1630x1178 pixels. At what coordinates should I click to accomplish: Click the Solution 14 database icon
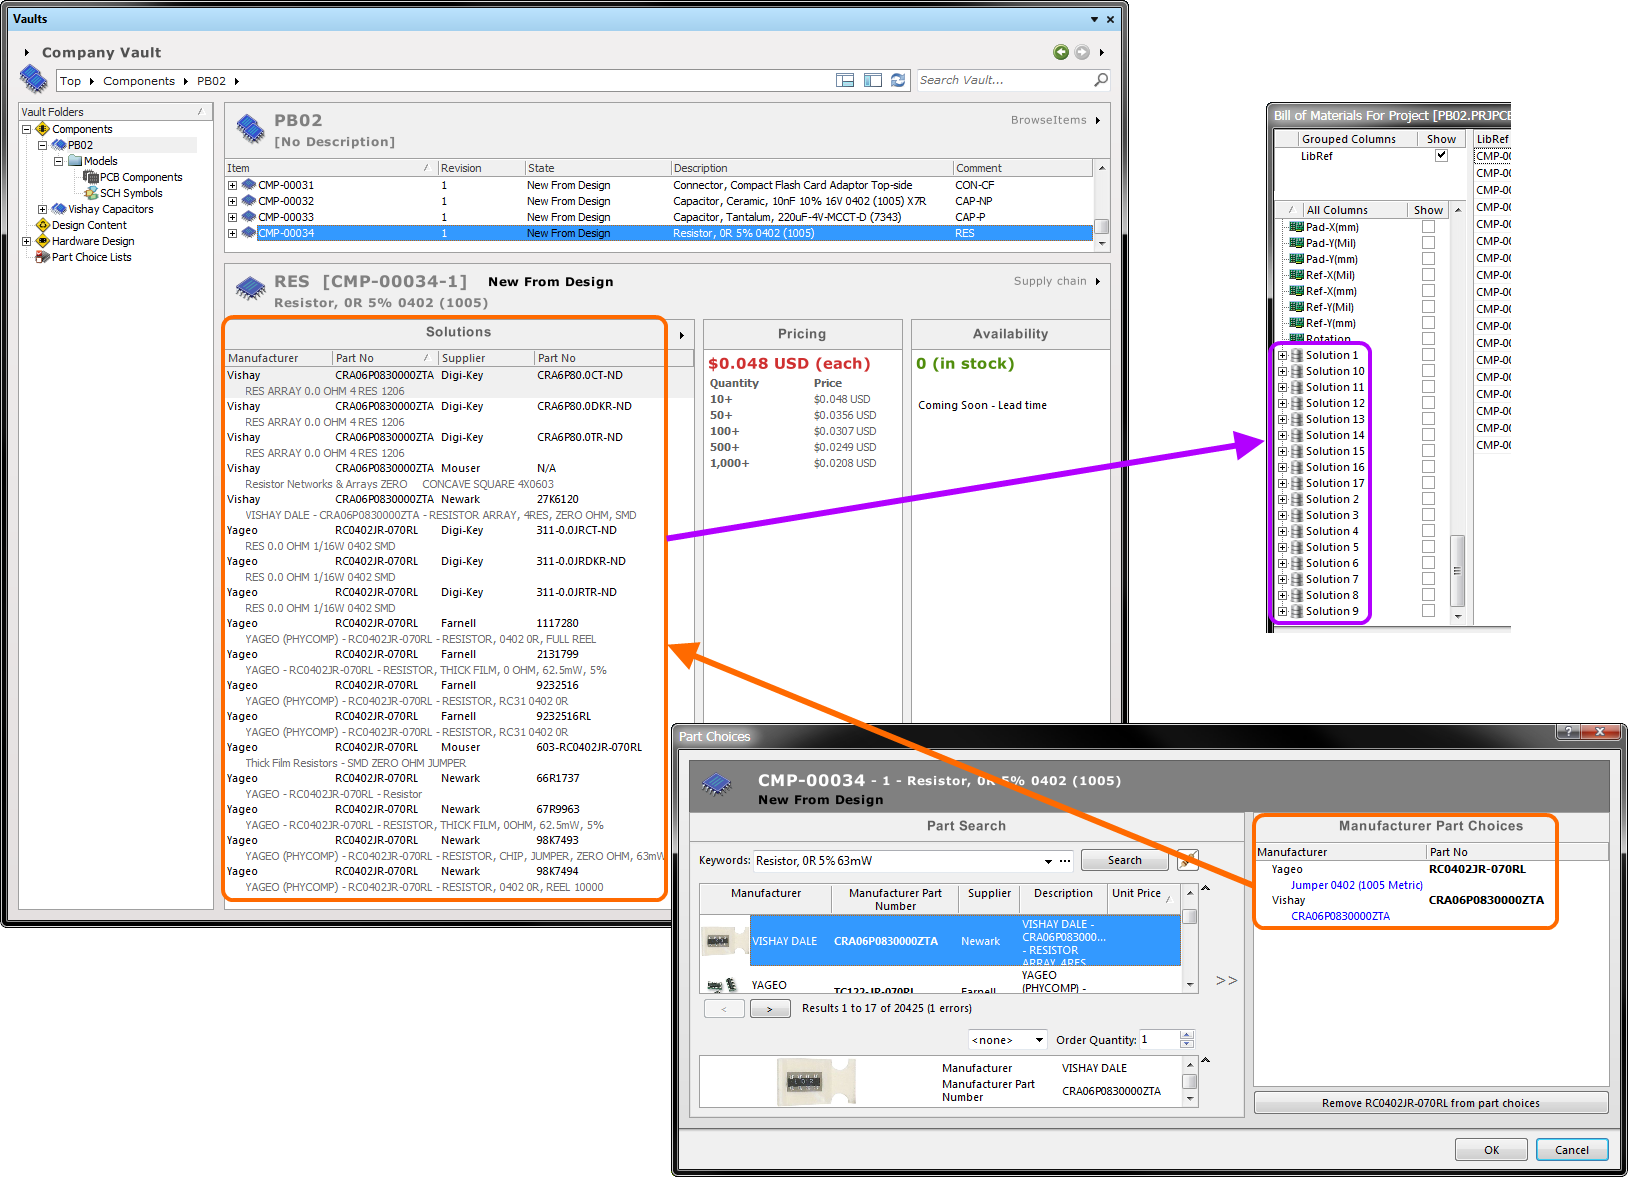tap(1297, 435)
